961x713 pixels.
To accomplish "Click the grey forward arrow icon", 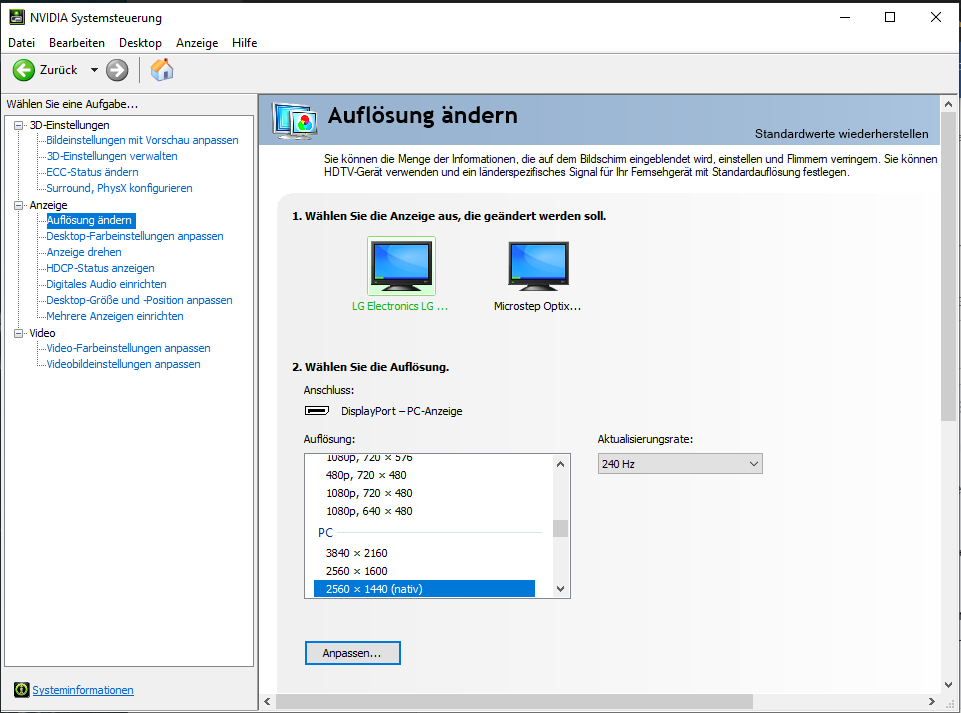I will pos(117,70).
